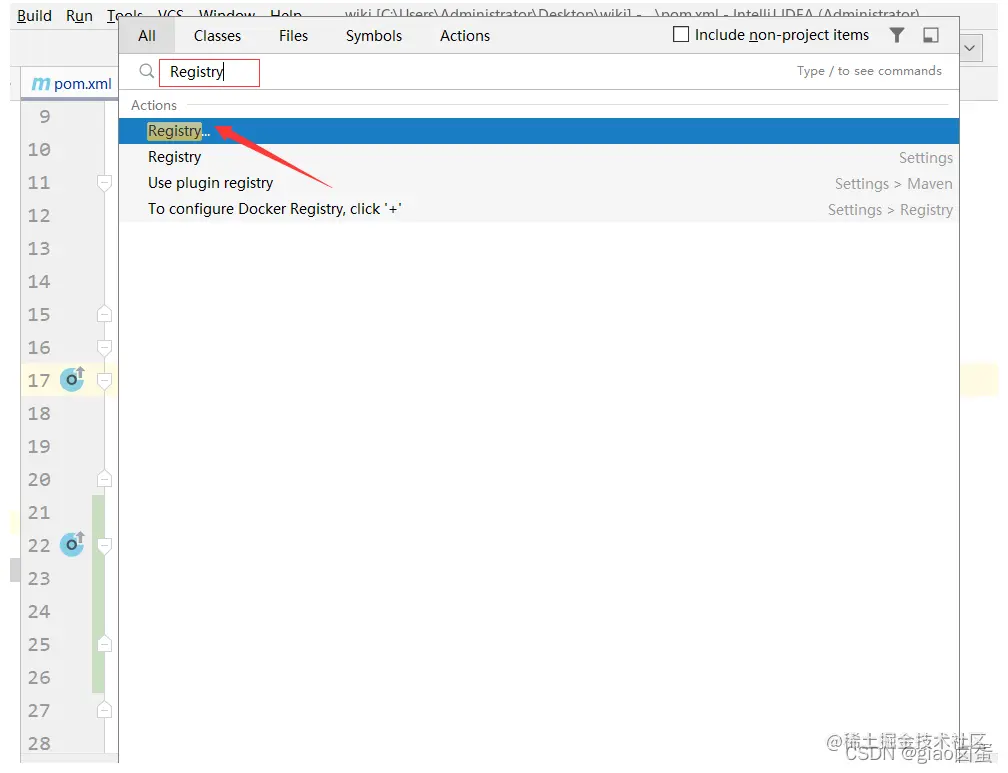Image resolution: width=1008 pixels, height=773 pixels.
Task: Switch to the Files search tab
Action: tap(293, 36)
